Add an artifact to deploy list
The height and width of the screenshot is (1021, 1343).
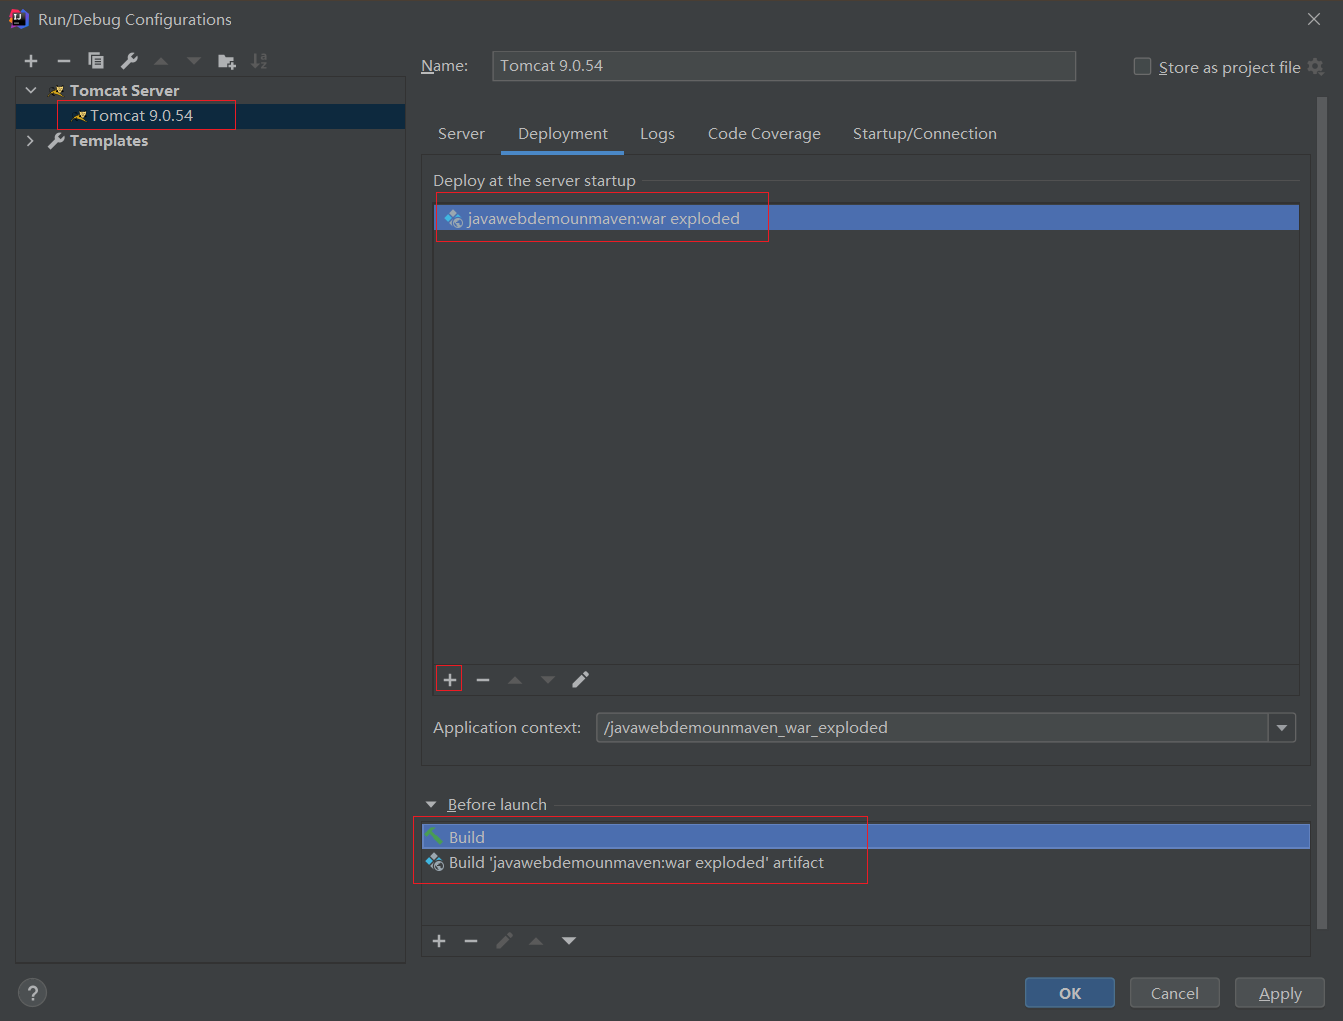[x=450, y=680]
